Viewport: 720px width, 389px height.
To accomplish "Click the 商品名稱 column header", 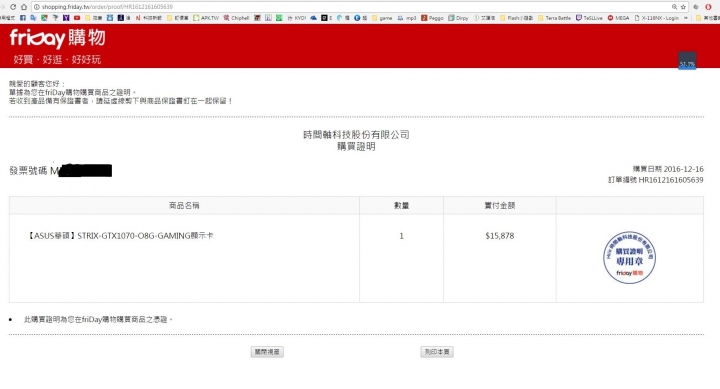I will 184,205.
